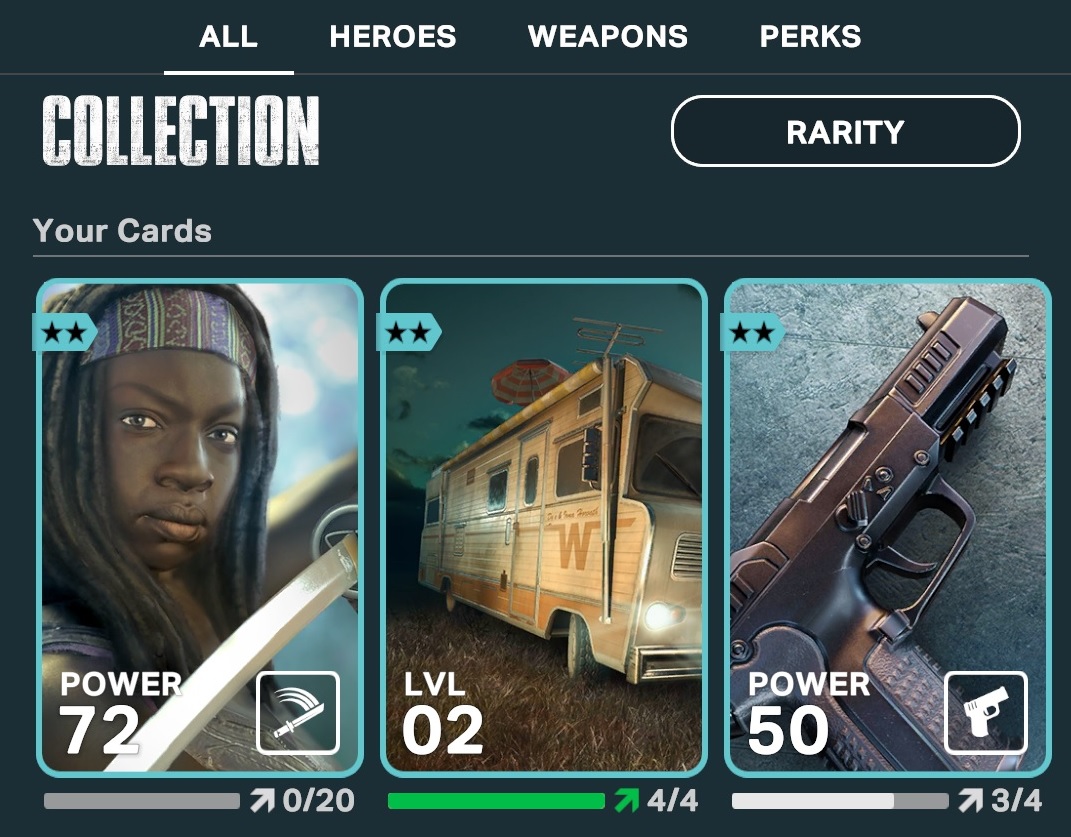
Task: Switch to the PERKS tab
Action: click(810, 36)
